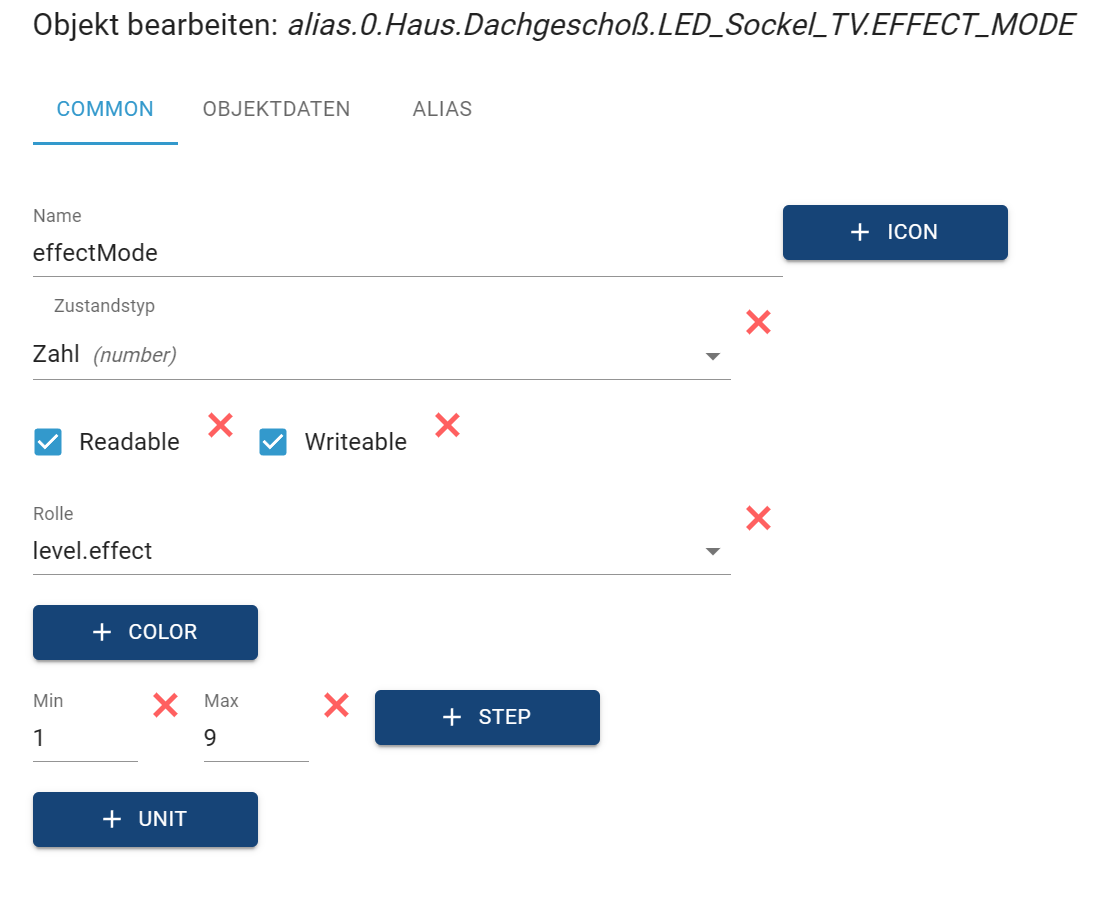Image resolution: width=1096 pixels, height=920 pixels.
Task: Remove the Rolle field with red X
Action: (758, 518)
